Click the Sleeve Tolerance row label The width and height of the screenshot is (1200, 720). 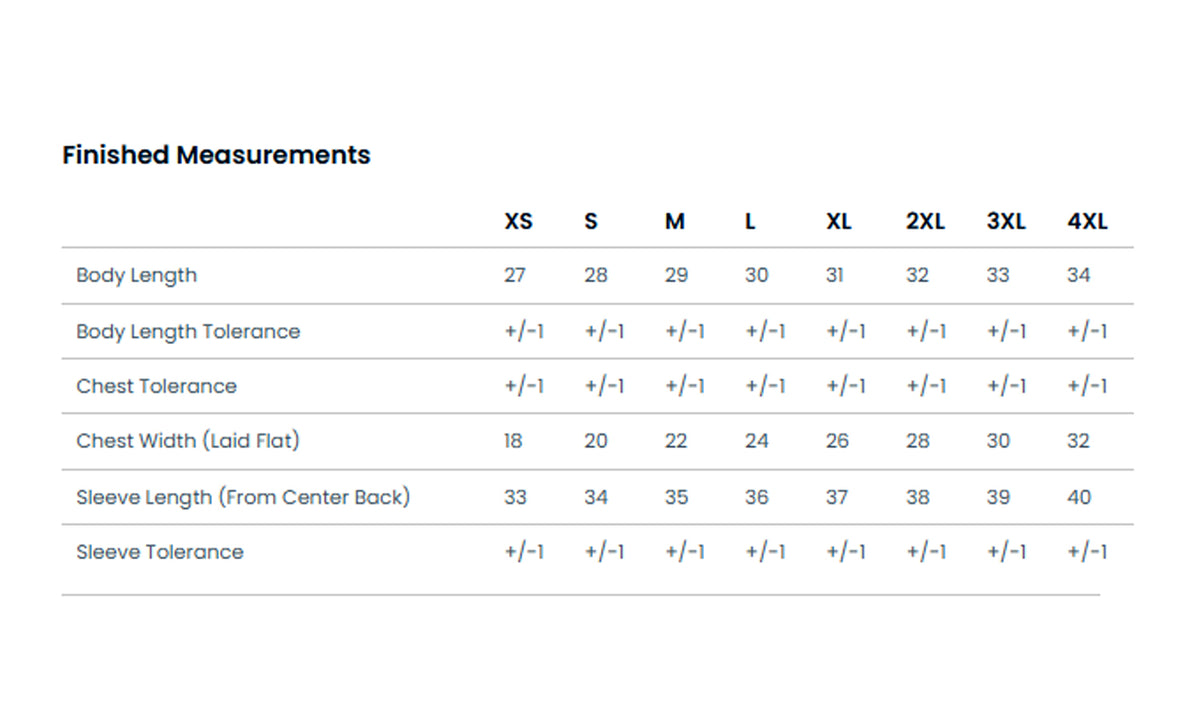click(160, 552)
